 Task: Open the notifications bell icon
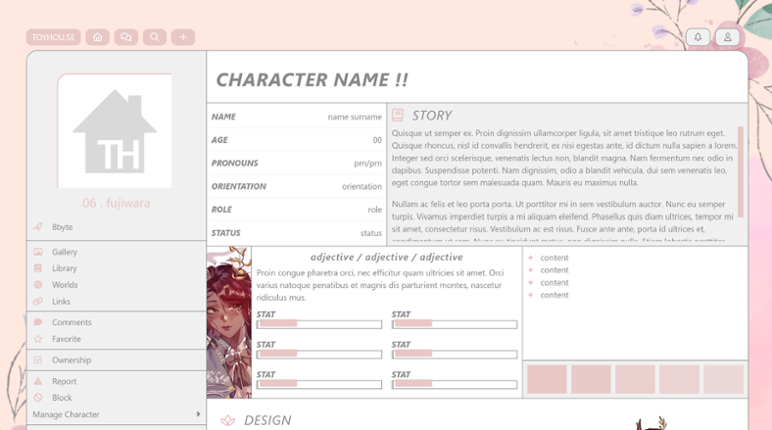[x=698, y=37]
